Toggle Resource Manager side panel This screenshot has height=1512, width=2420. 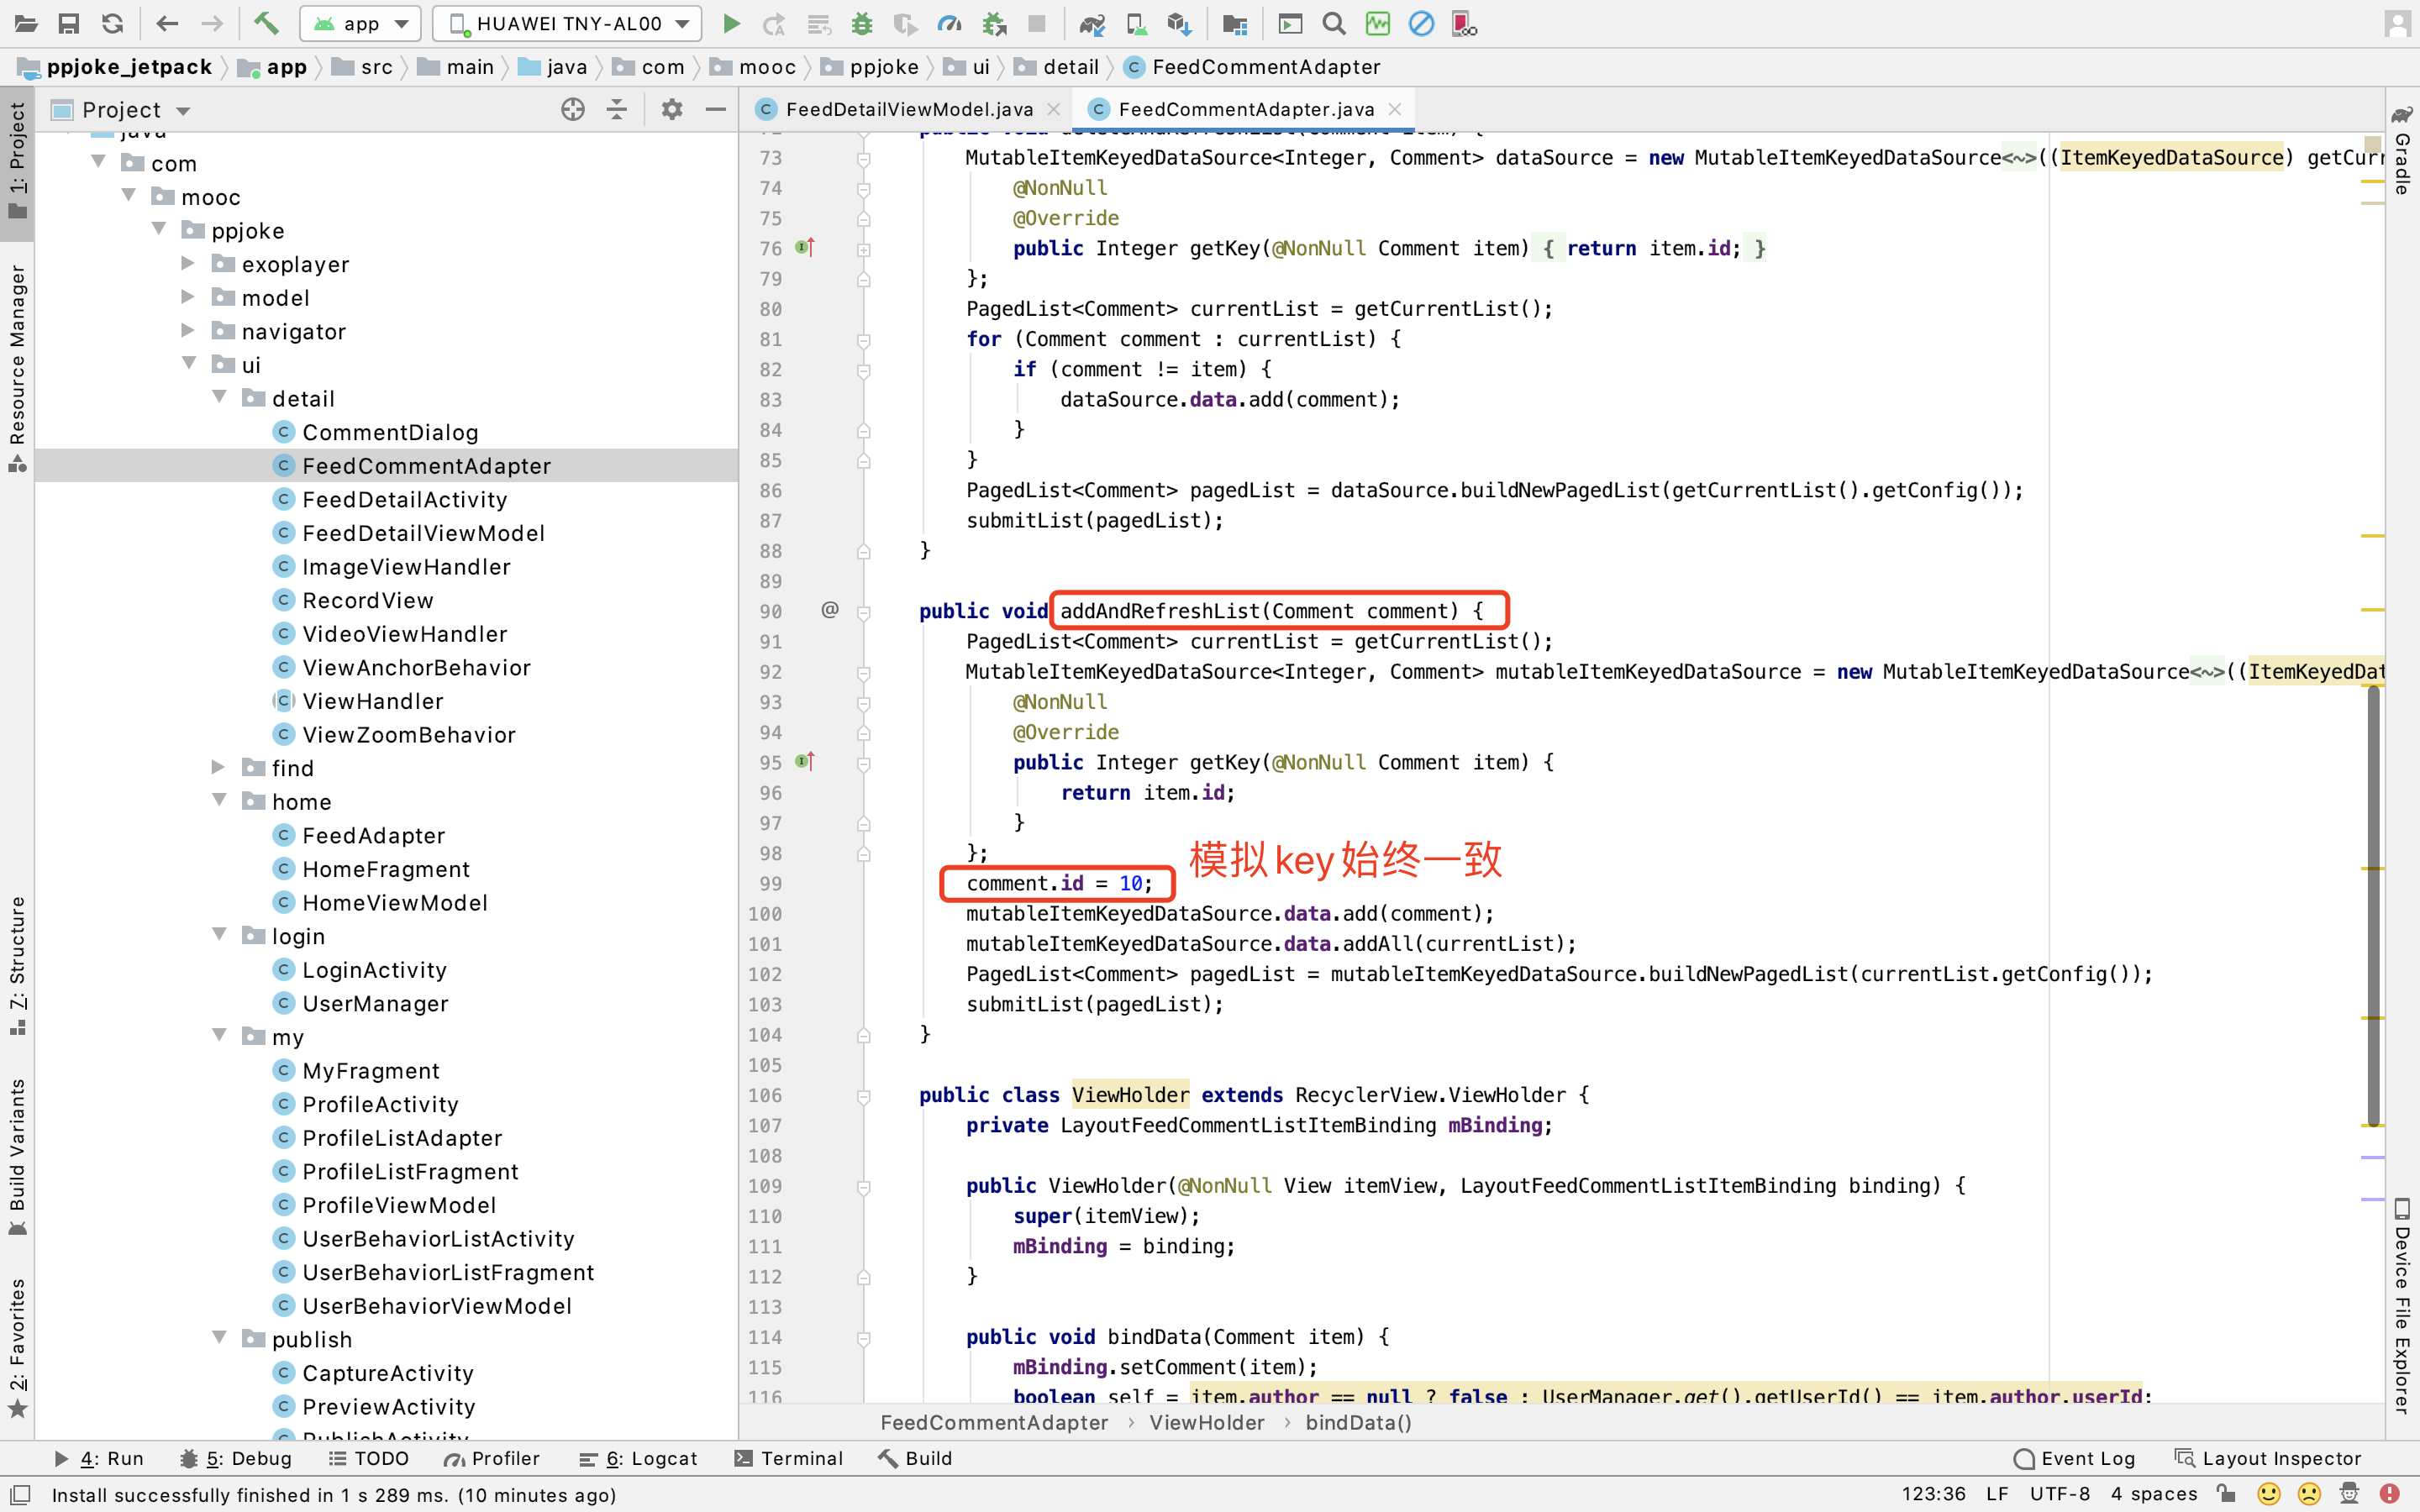tap(17, 368)
